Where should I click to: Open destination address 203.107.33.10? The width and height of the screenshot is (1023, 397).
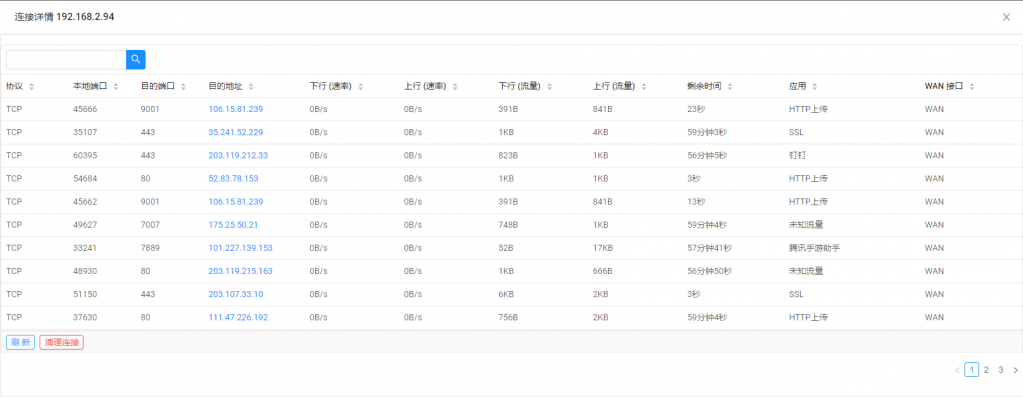coord(236,294)
